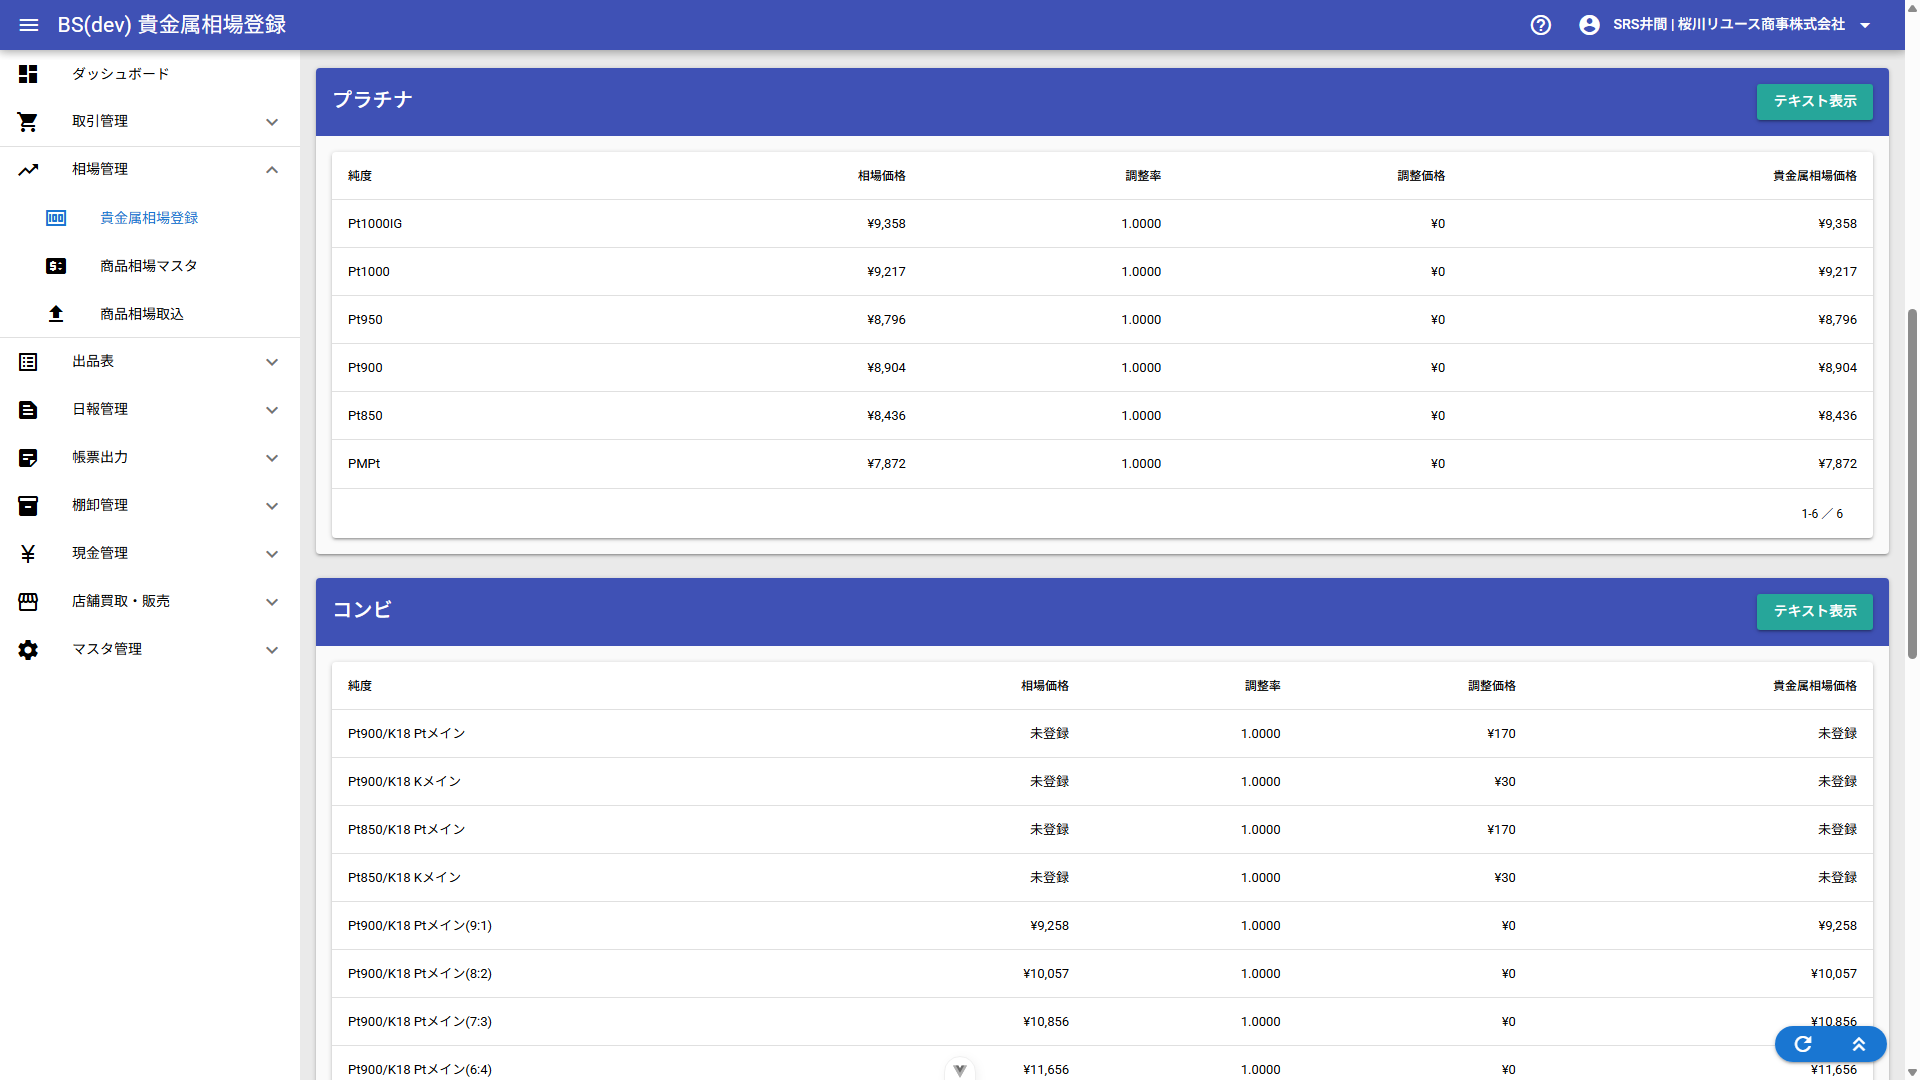Viewport: 1920px width, 1080px height.
Task: Click the dashboard grid icon
Action: [x=28, y=74]
